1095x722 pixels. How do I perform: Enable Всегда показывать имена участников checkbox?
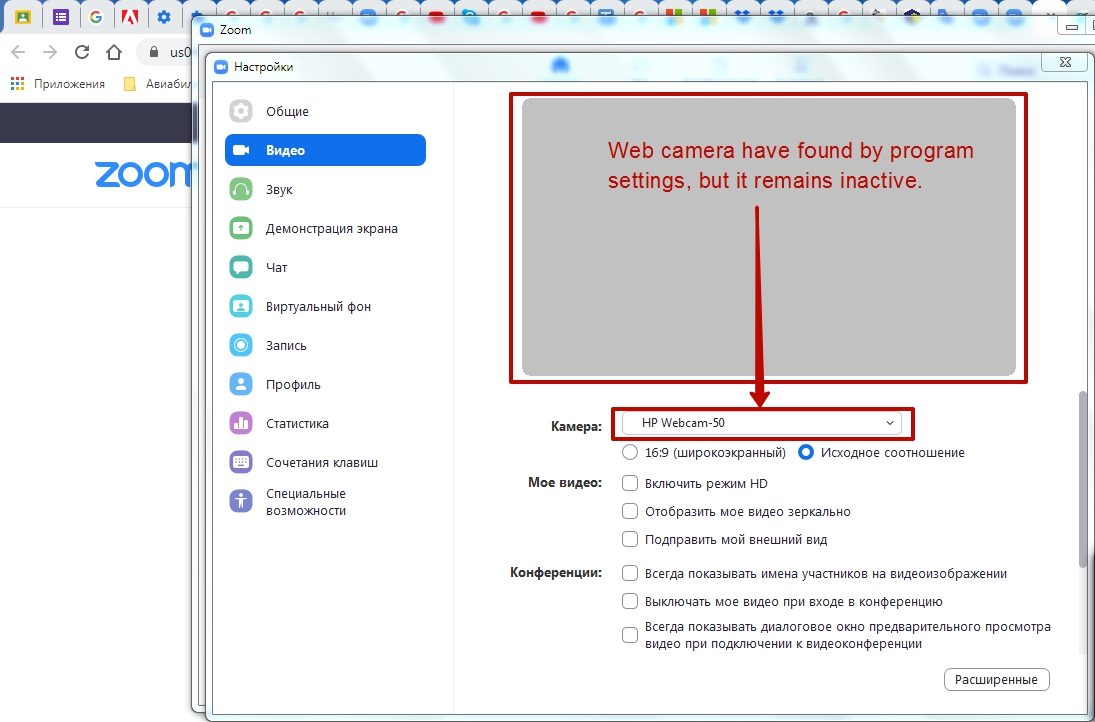pyautogui.click(x=630, y=573)
